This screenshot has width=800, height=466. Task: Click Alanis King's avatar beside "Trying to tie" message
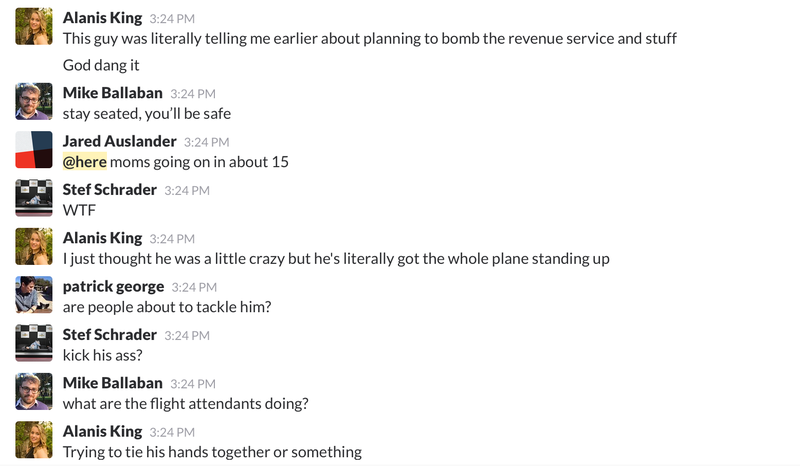pos(34,440)
